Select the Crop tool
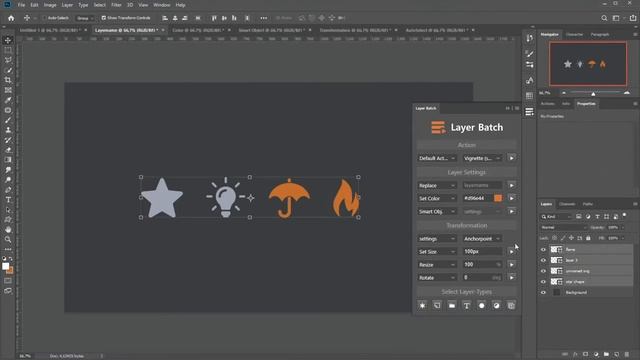Image resolution: width=640 pixels, height=360 pixels. (8, 80)
